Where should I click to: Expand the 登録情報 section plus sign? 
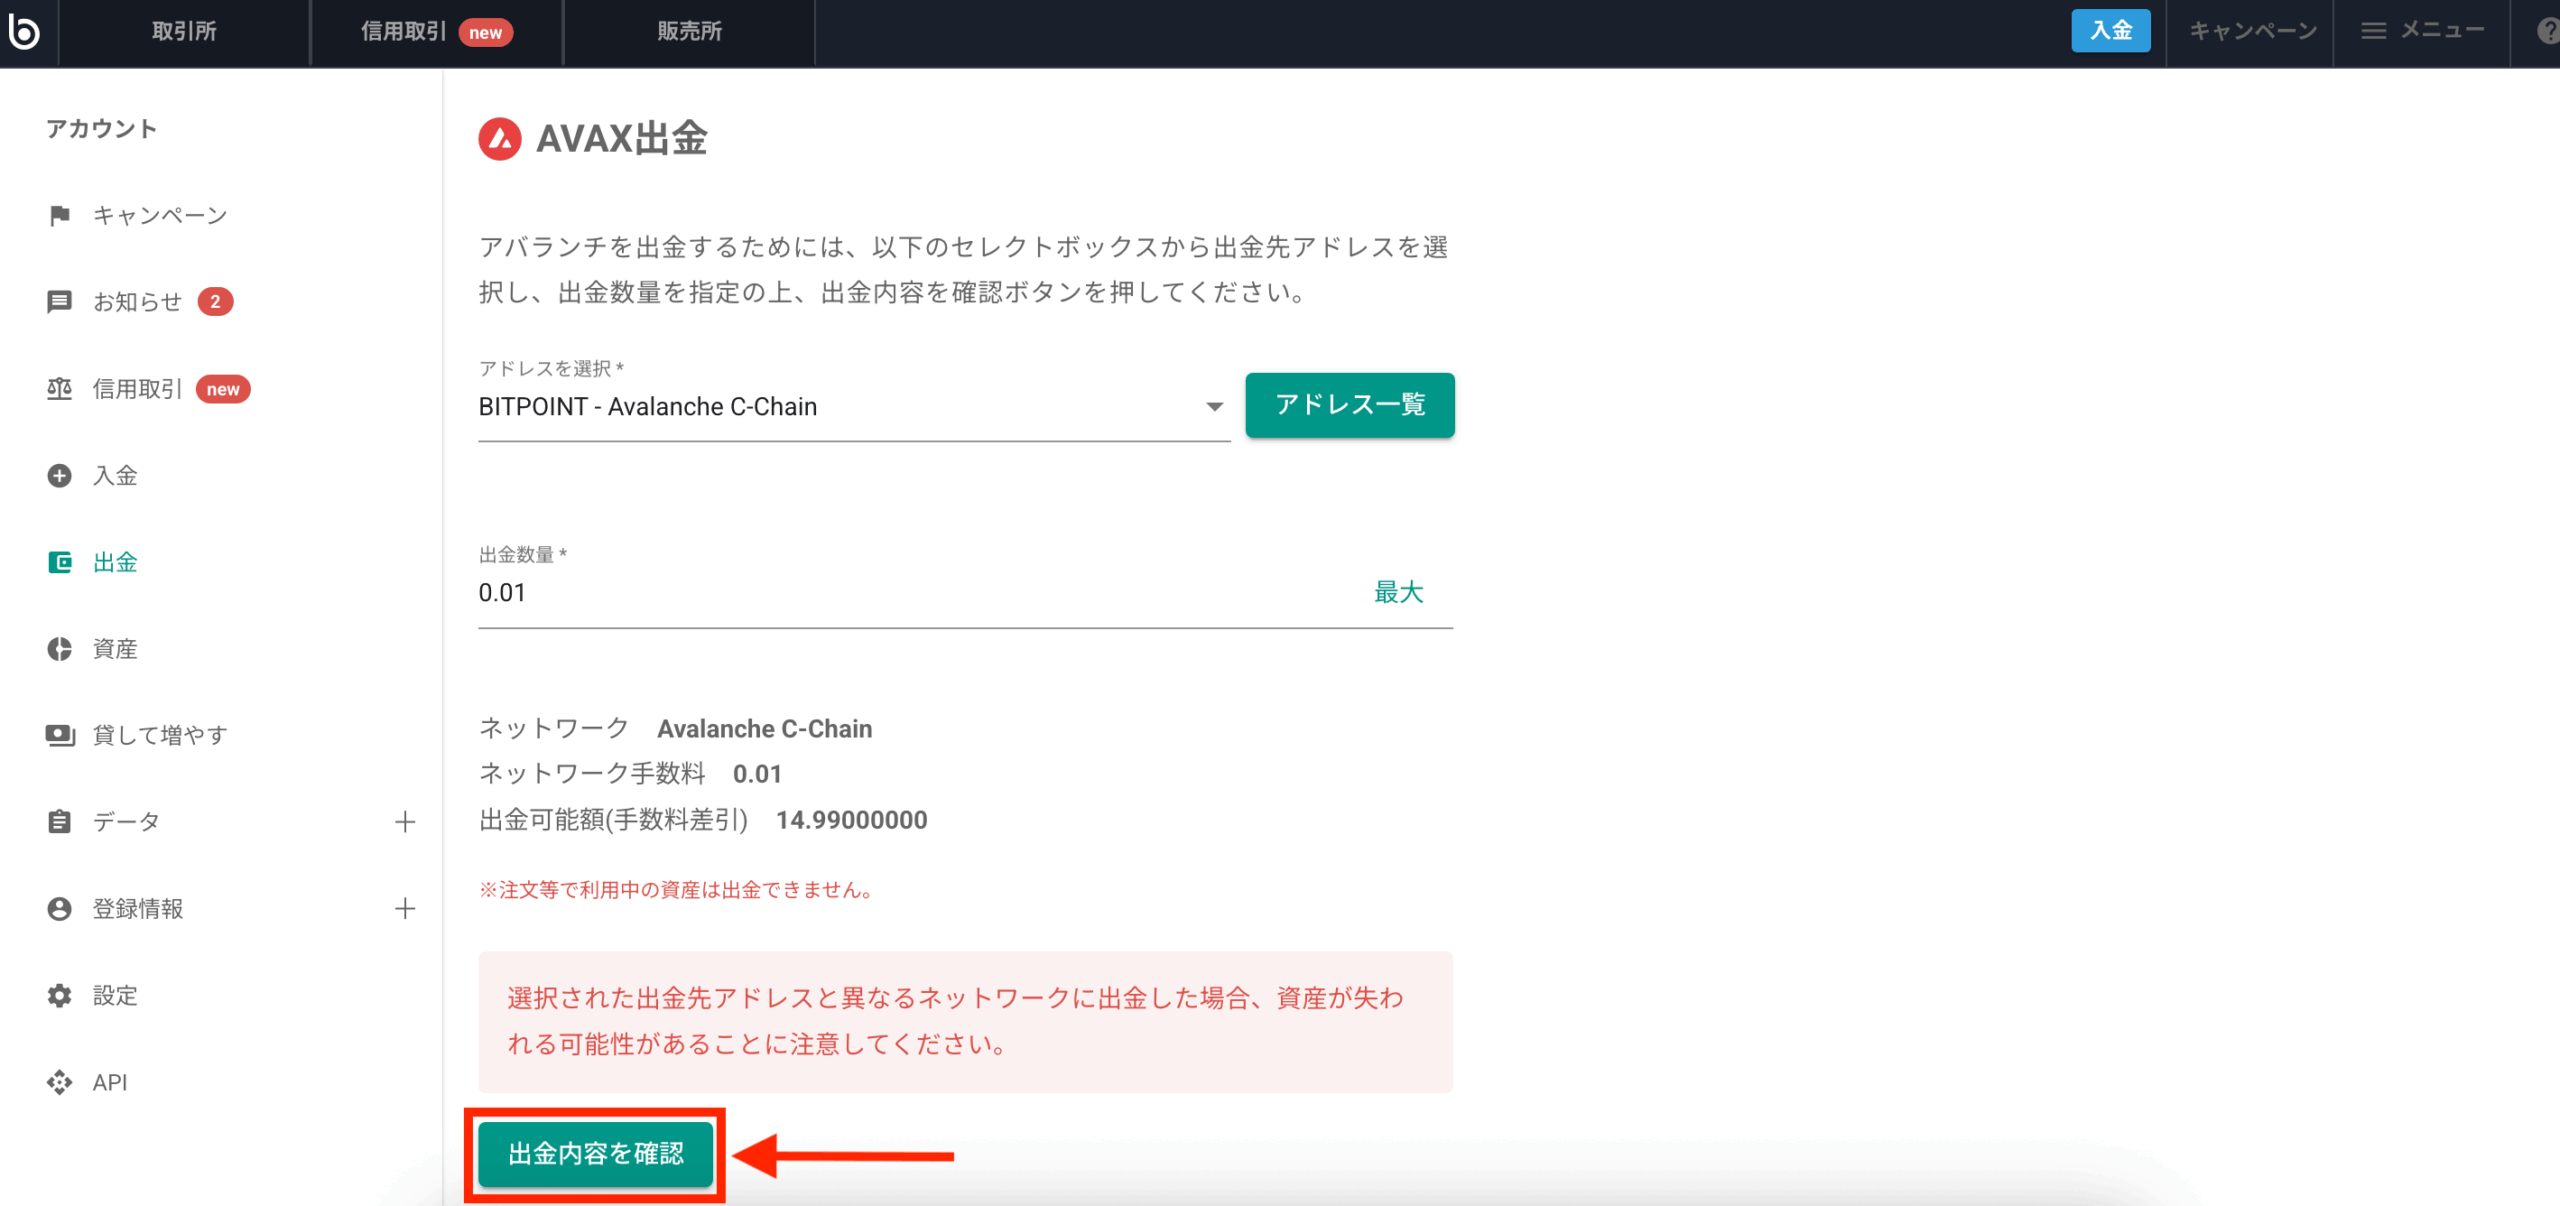click(x=405, y=908)
